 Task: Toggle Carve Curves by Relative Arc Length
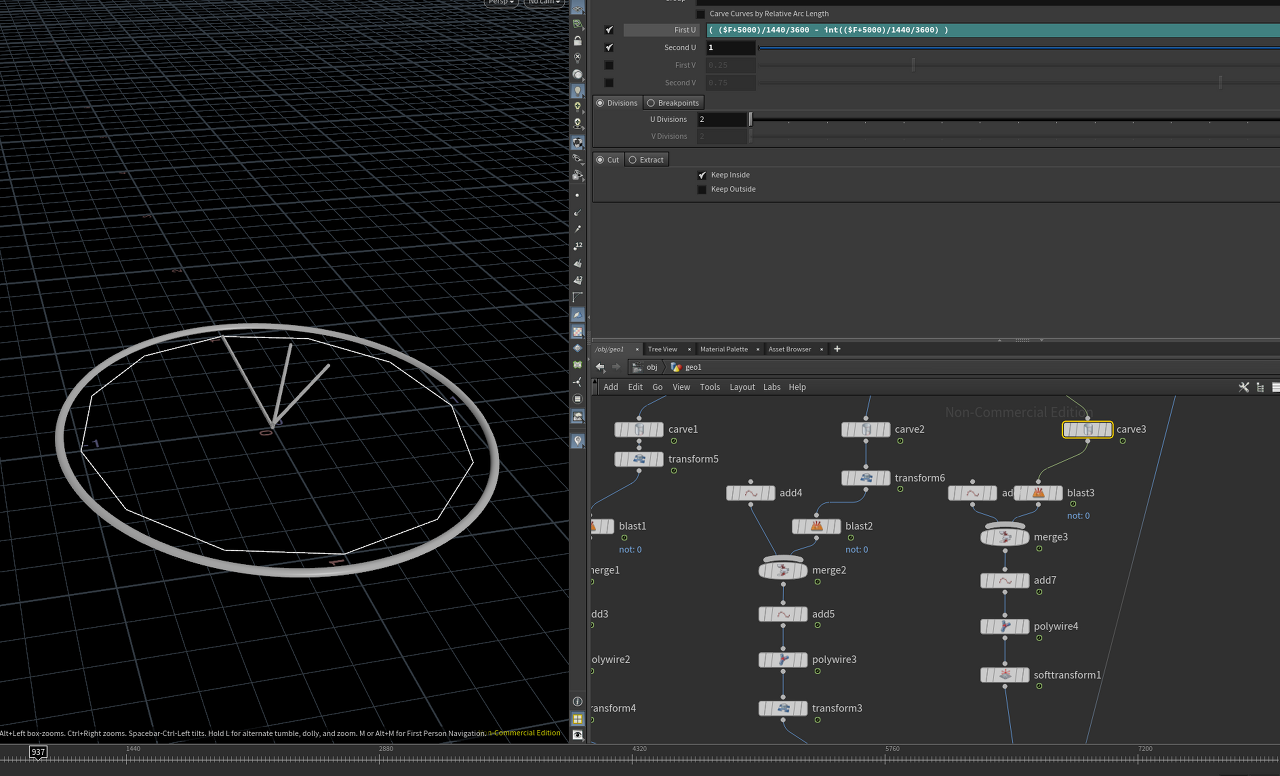point(701,14)
